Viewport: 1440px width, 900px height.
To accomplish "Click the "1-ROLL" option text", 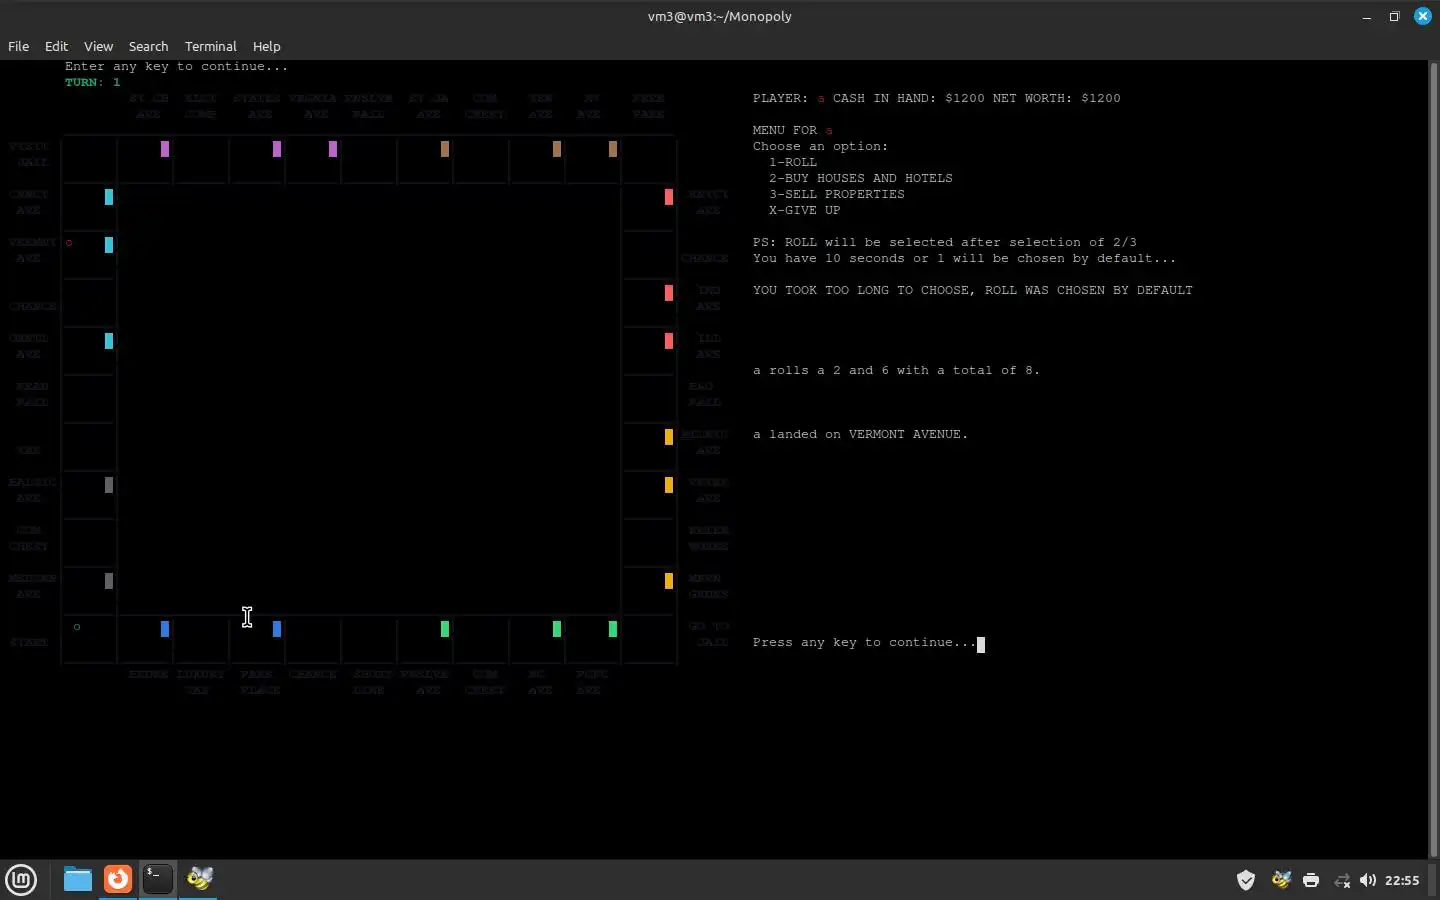I will [x=793, y=162].
